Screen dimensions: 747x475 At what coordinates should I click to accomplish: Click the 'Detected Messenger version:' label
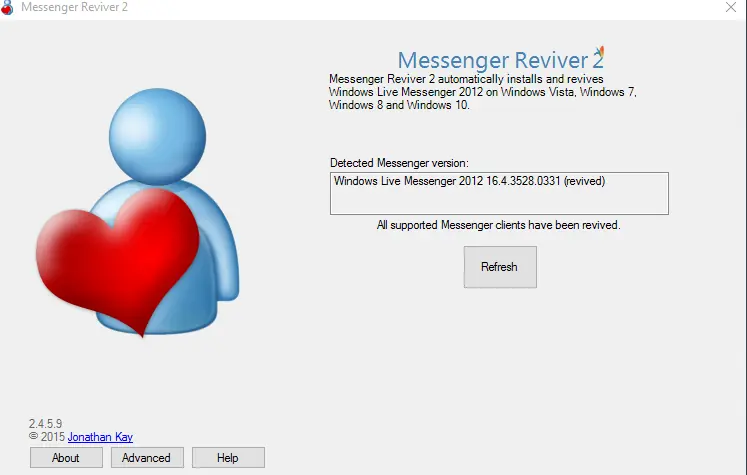point(399,163)
